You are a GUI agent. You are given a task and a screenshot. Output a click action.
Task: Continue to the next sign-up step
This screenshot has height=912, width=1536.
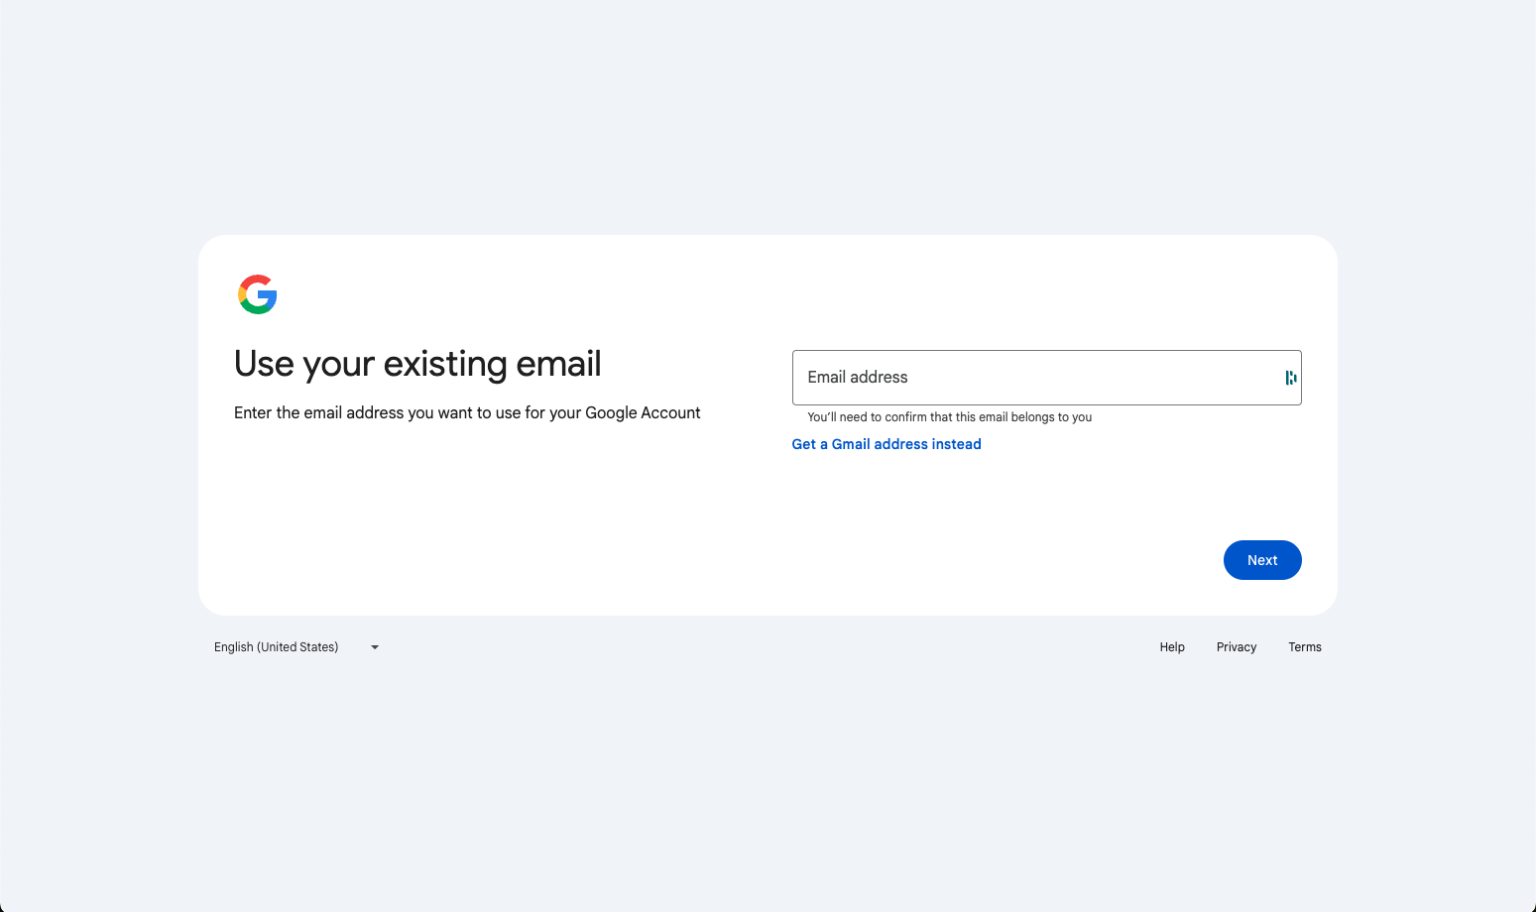(1262, 560)
